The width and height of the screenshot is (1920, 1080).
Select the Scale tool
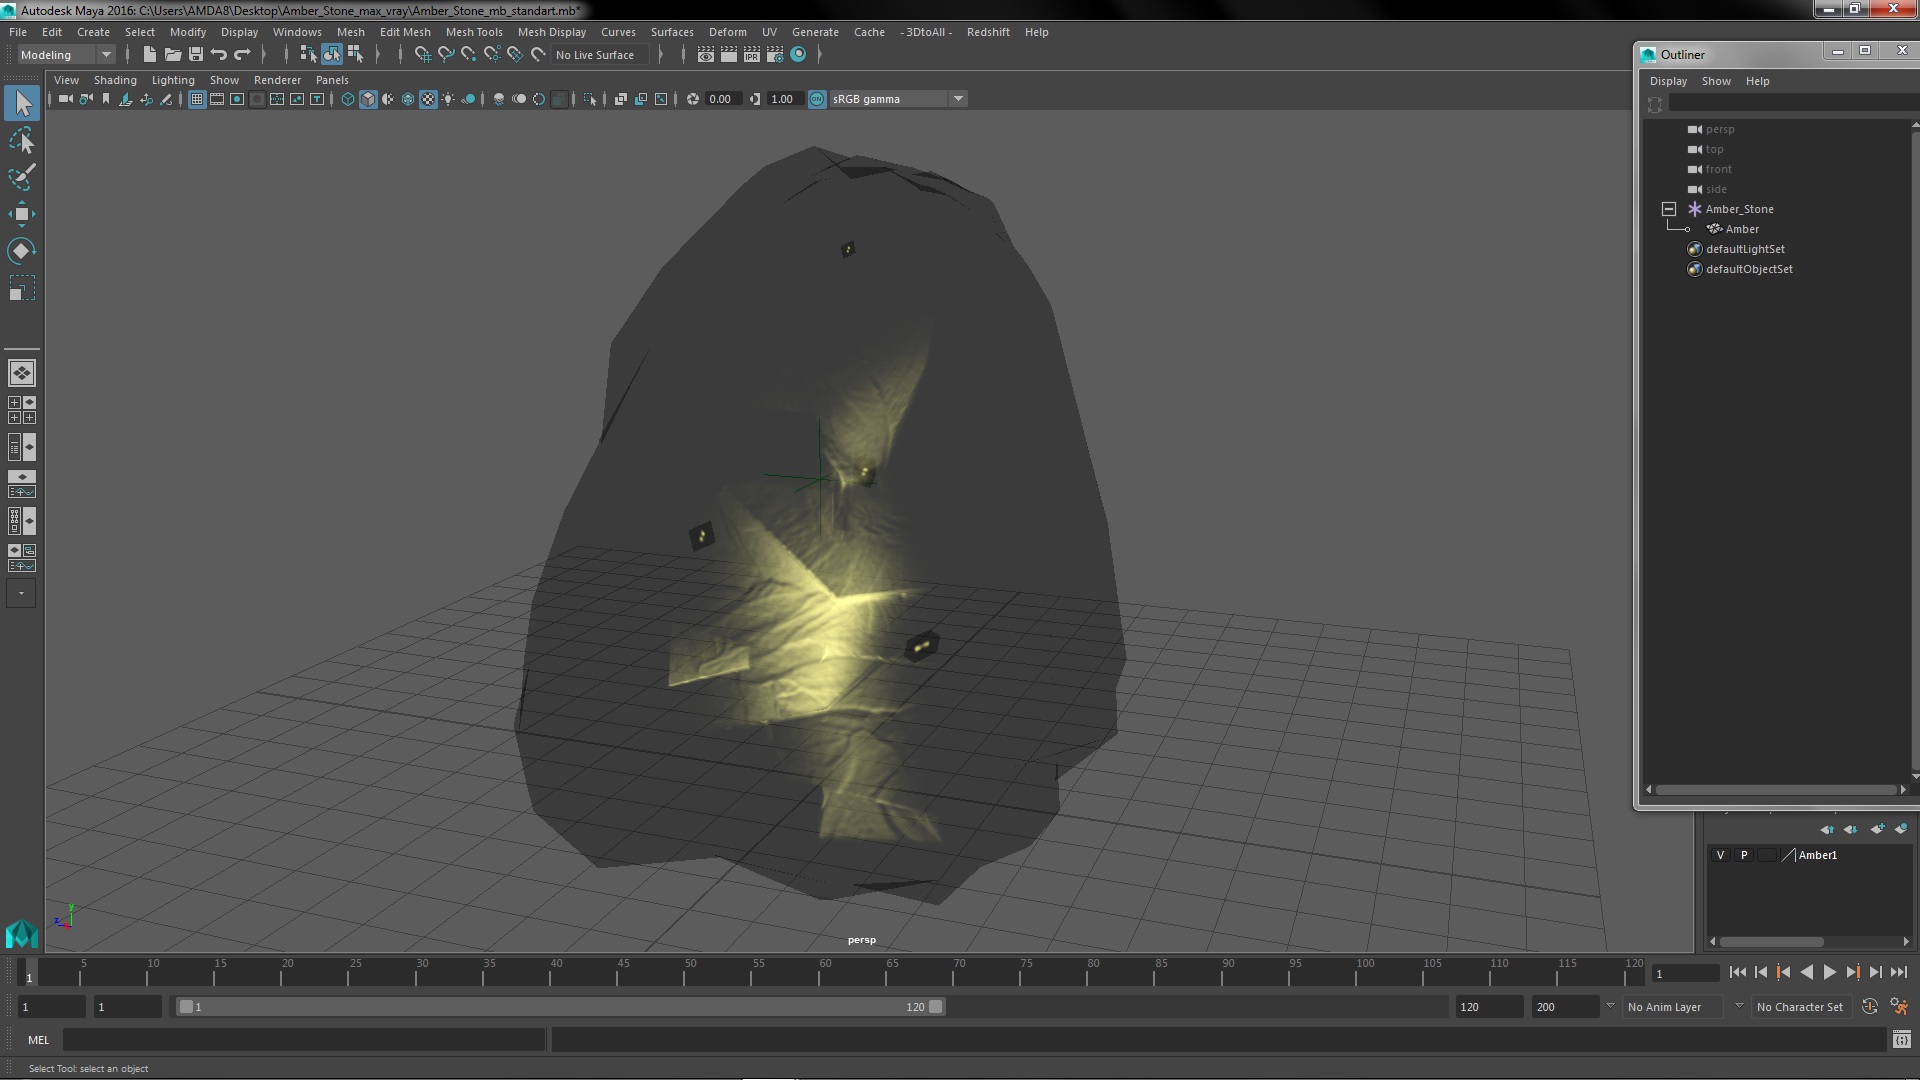[x=22, y=288]
